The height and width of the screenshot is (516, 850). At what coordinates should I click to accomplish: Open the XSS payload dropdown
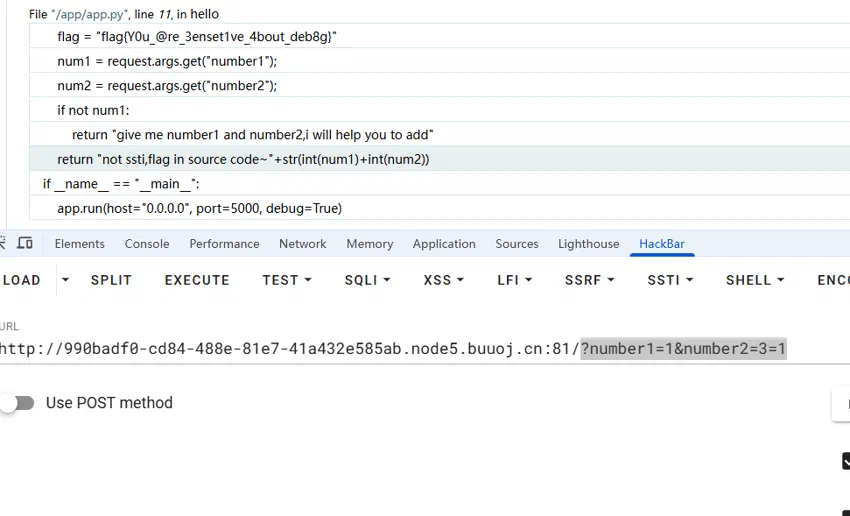443,280
